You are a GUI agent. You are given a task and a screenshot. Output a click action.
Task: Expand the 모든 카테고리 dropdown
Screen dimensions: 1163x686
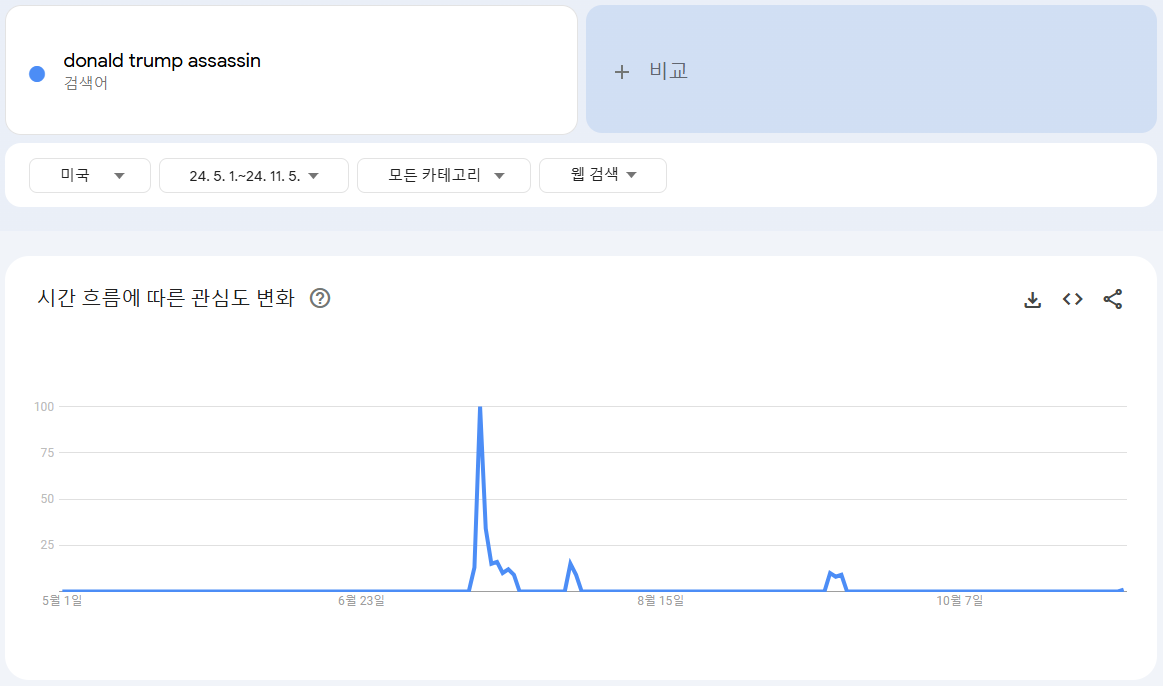point(443,175)
